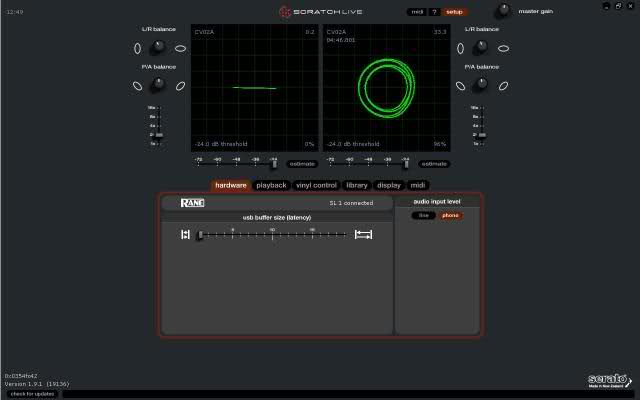640x400 pixels.
Task: Click the right deck L/R balance knob
Action: (x=481, y=47)
